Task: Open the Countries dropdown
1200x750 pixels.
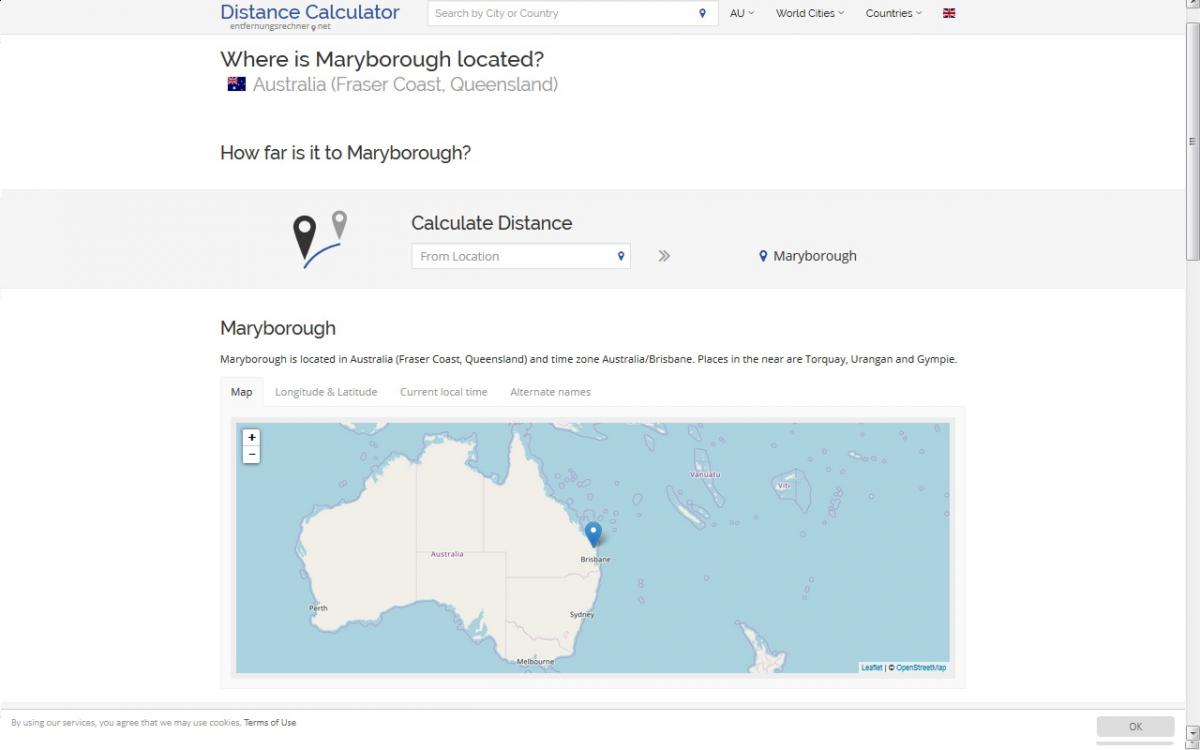Action: point(893,13)
